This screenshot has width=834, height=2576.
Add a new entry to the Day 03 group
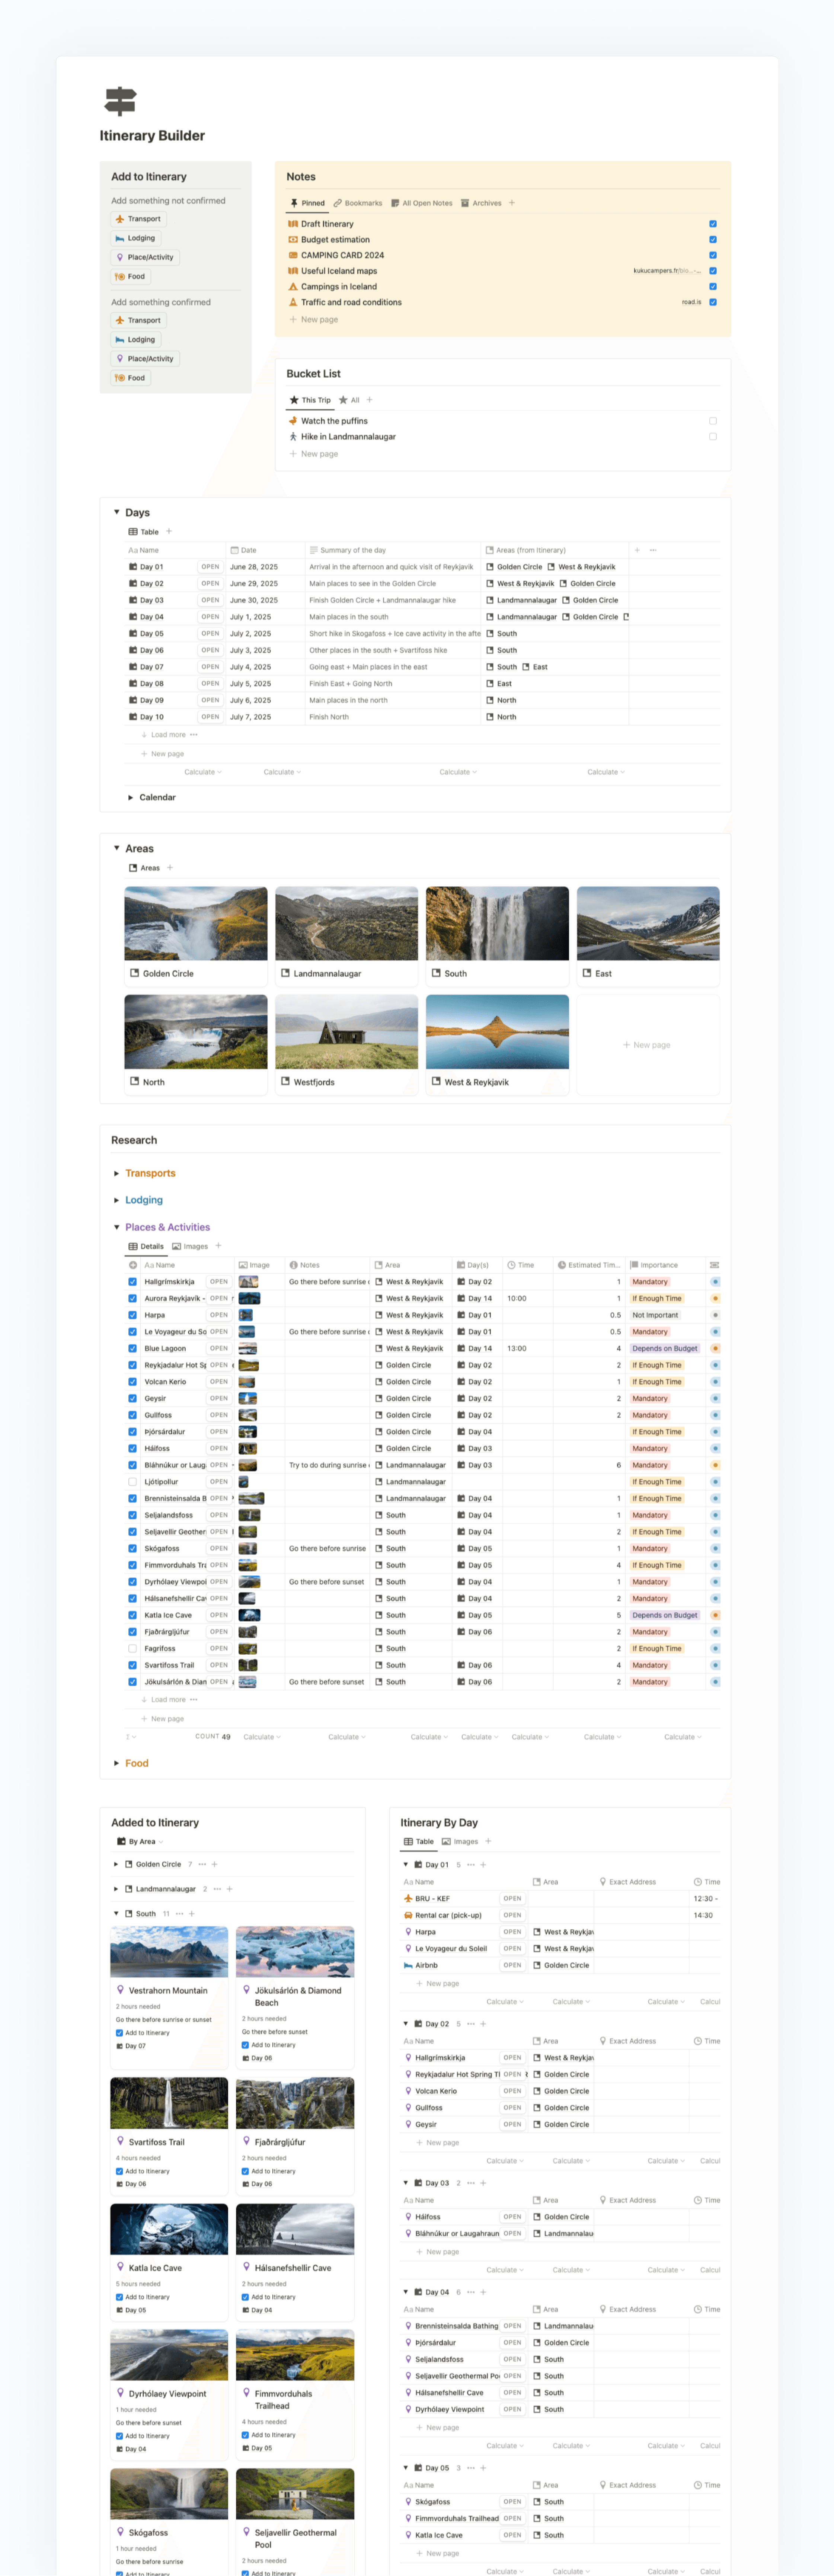pos(483,2183)
